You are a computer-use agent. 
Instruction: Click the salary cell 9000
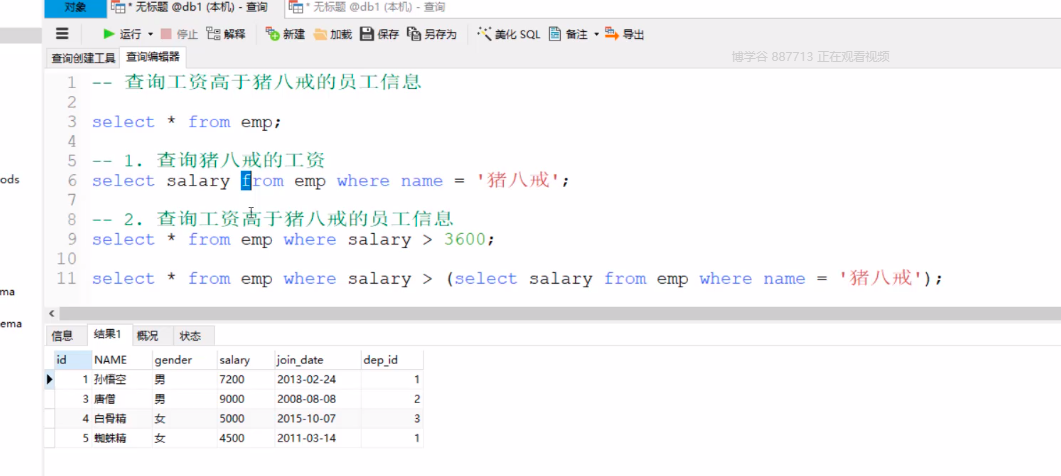point(245,399)
